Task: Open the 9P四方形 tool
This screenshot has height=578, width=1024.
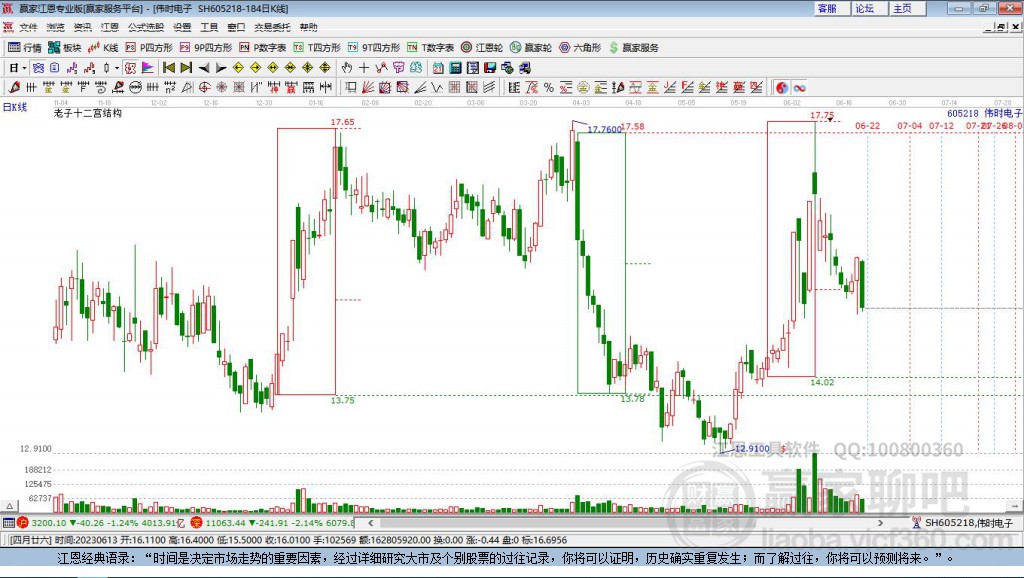Action: (206, 48)
